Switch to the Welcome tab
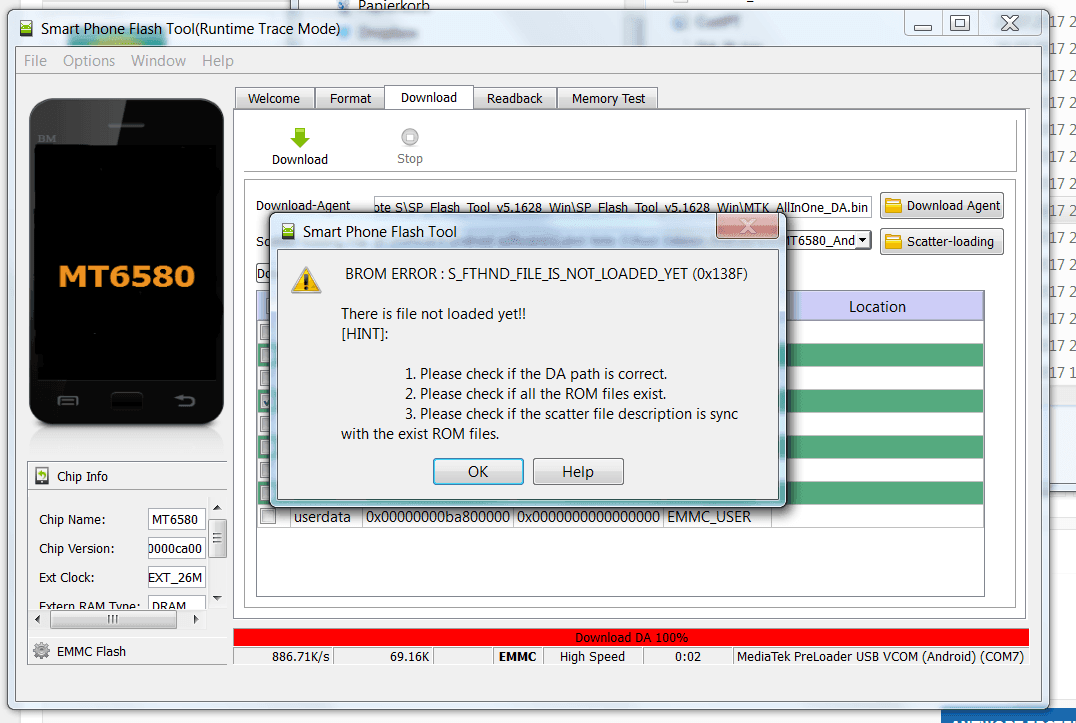Image resolution: width=1076 pixels, height=723 pixels. [274, 98]
